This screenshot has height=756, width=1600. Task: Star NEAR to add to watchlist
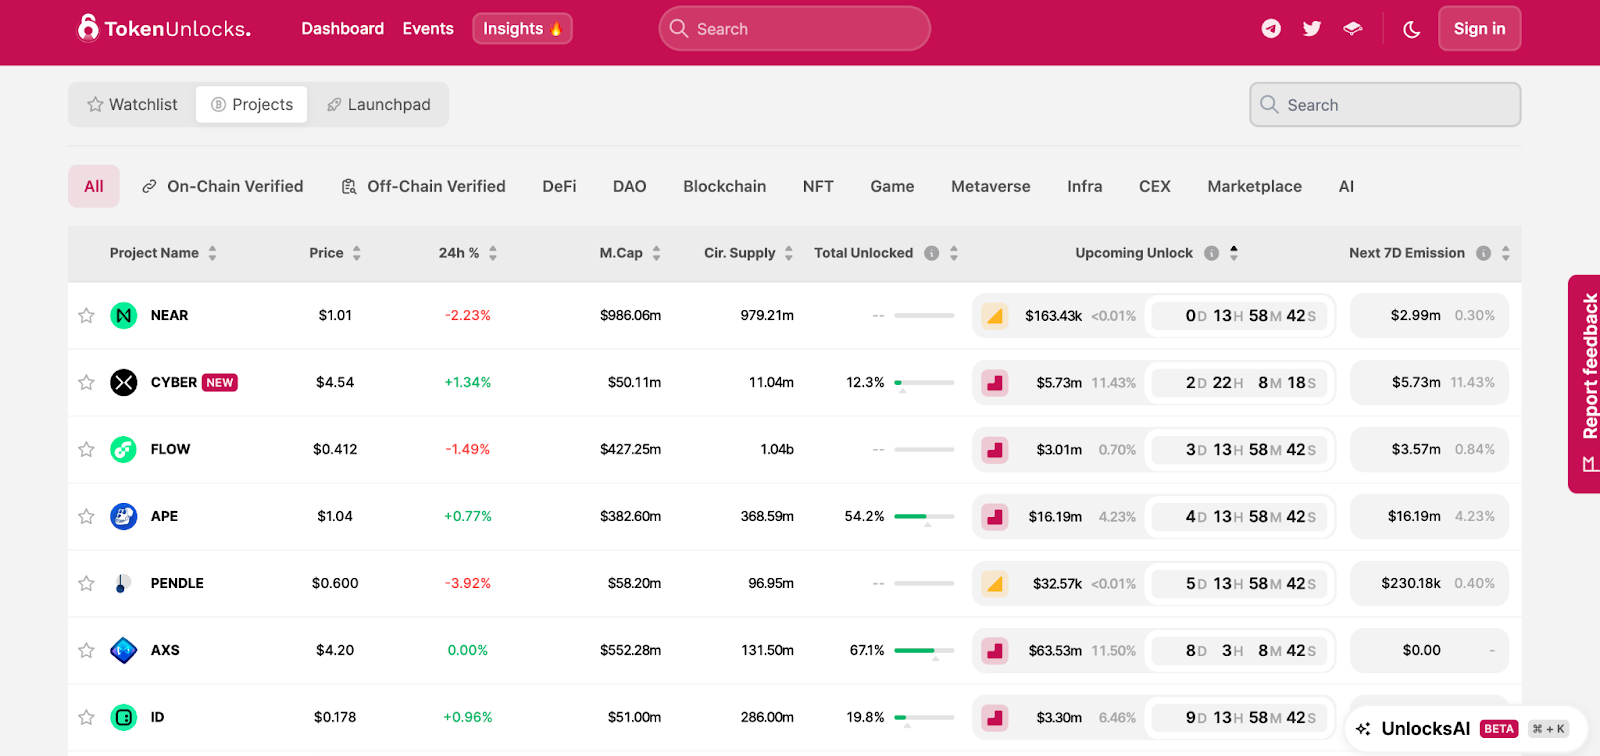tap(87, 316)
